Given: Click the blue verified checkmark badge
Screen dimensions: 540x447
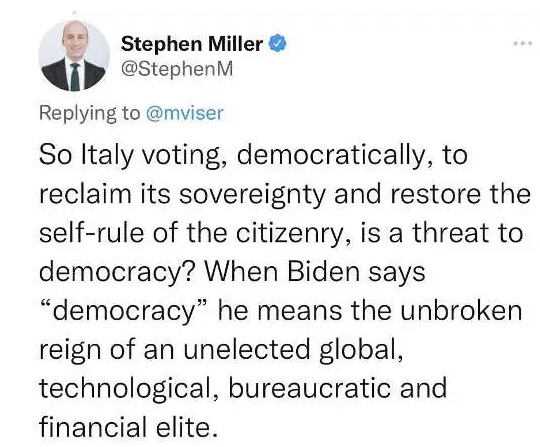Looking at the screenshot, I should pos(277,43).
